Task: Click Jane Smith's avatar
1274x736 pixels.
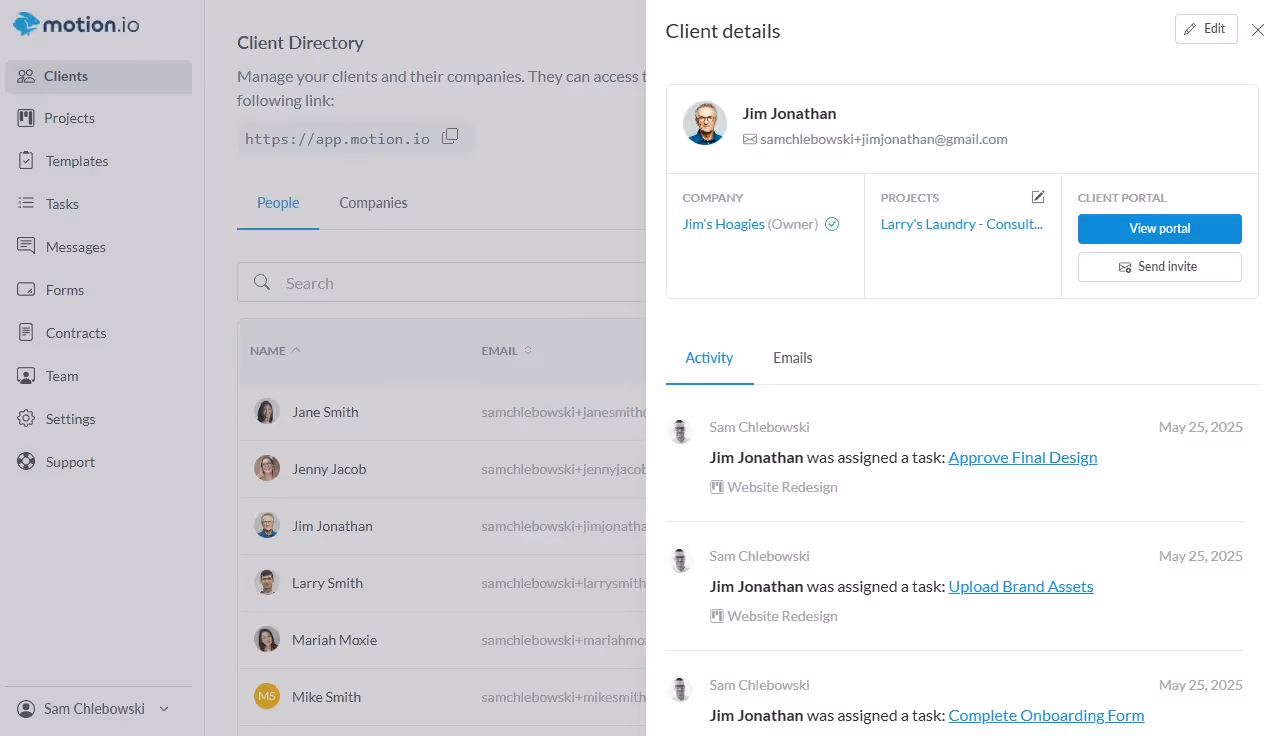Action: point(267,411)
